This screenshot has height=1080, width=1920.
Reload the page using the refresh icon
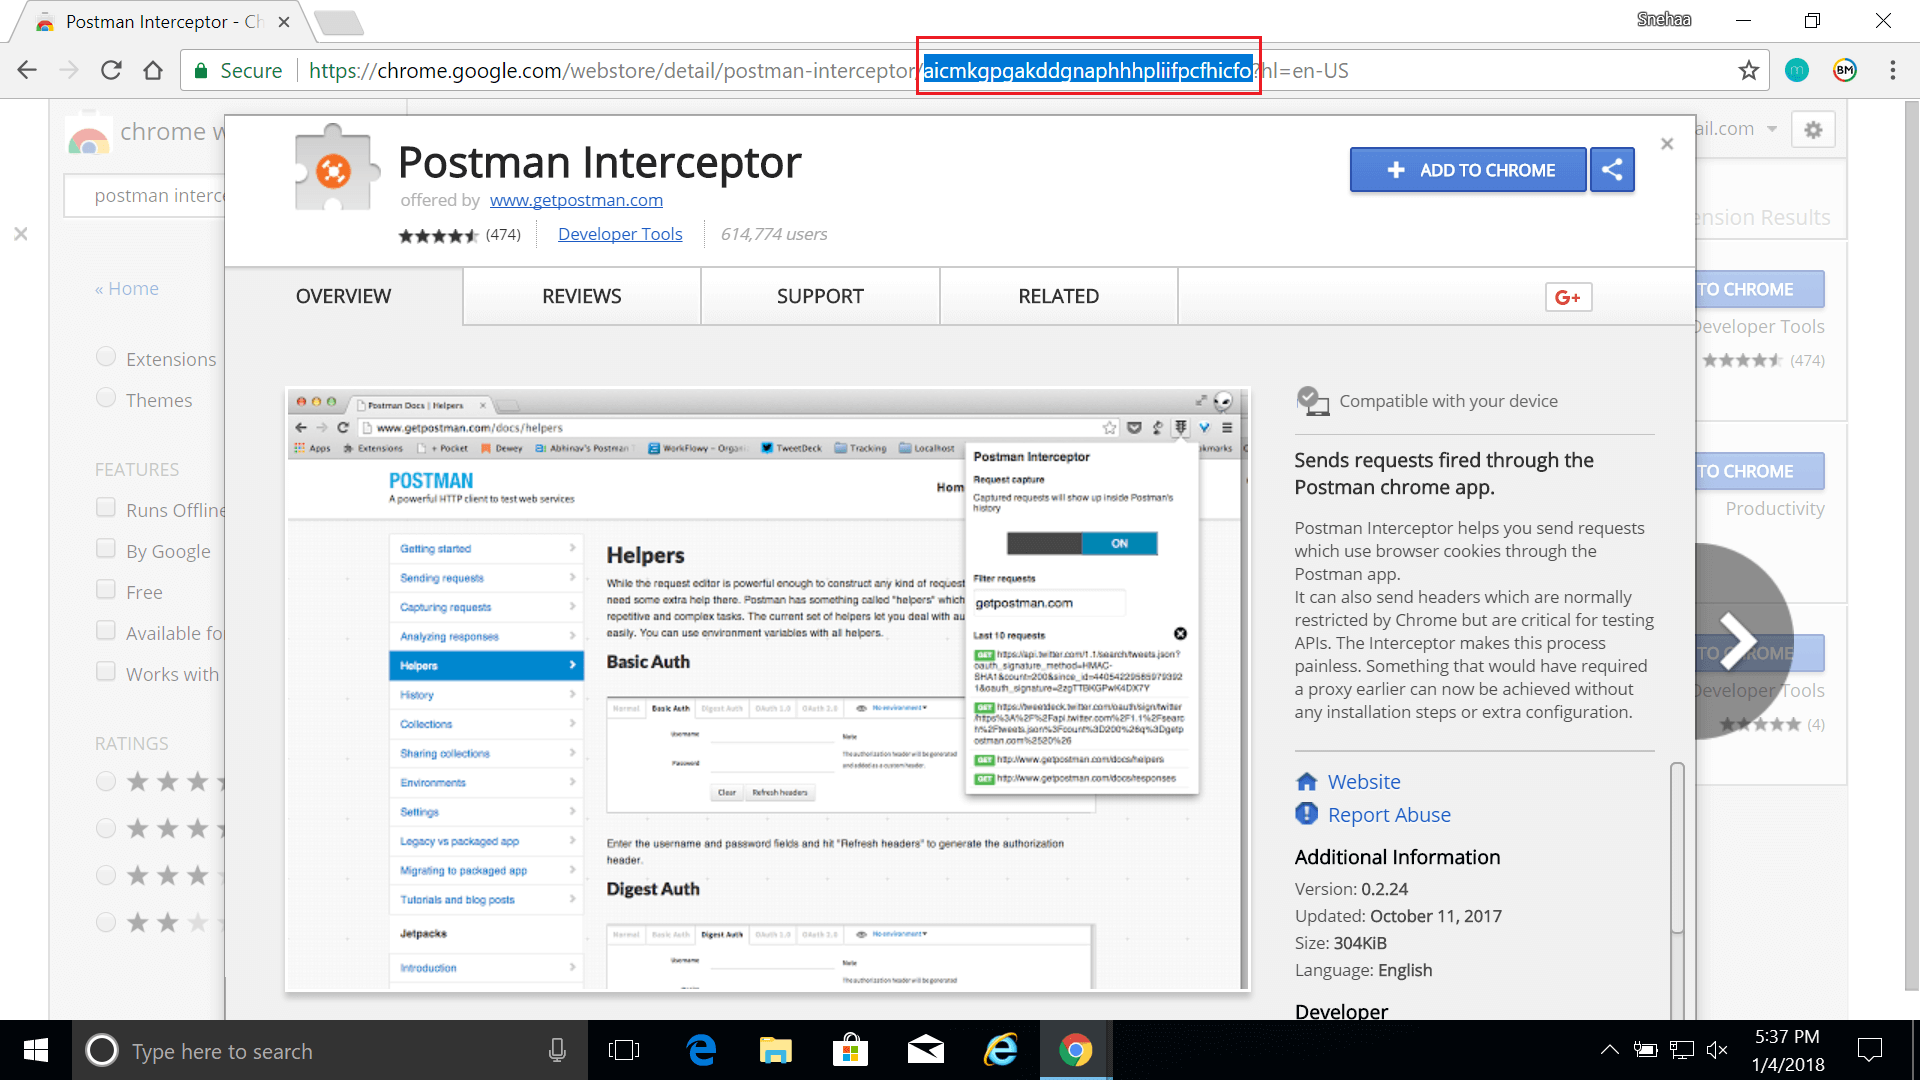[x=111, y=70]
